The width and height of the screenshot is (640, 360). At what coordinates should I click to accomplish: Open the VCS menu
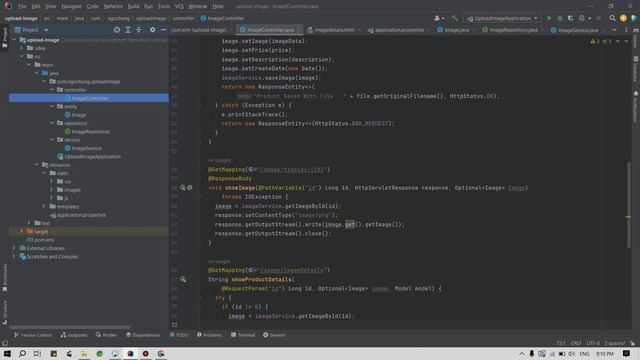[179, 7]
